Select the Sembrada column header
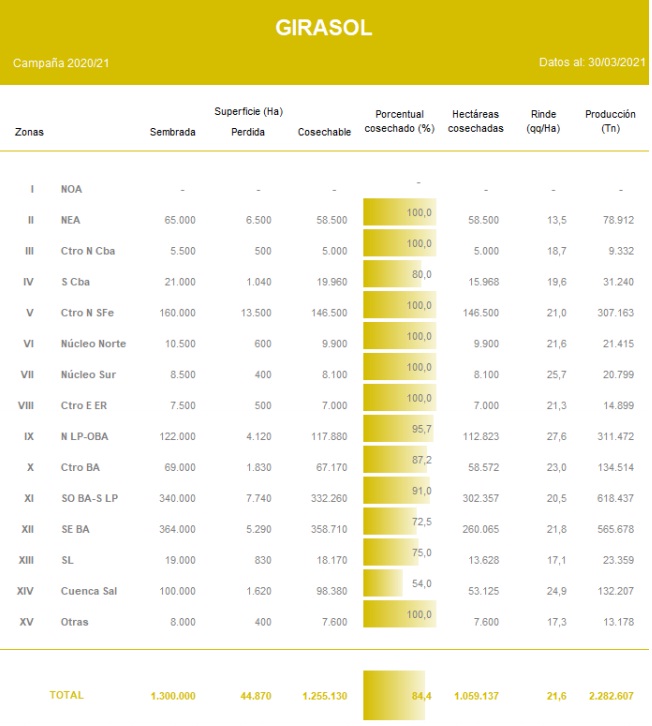The height and width of the screenshot is (726, 652). click(x=172, y=132)
